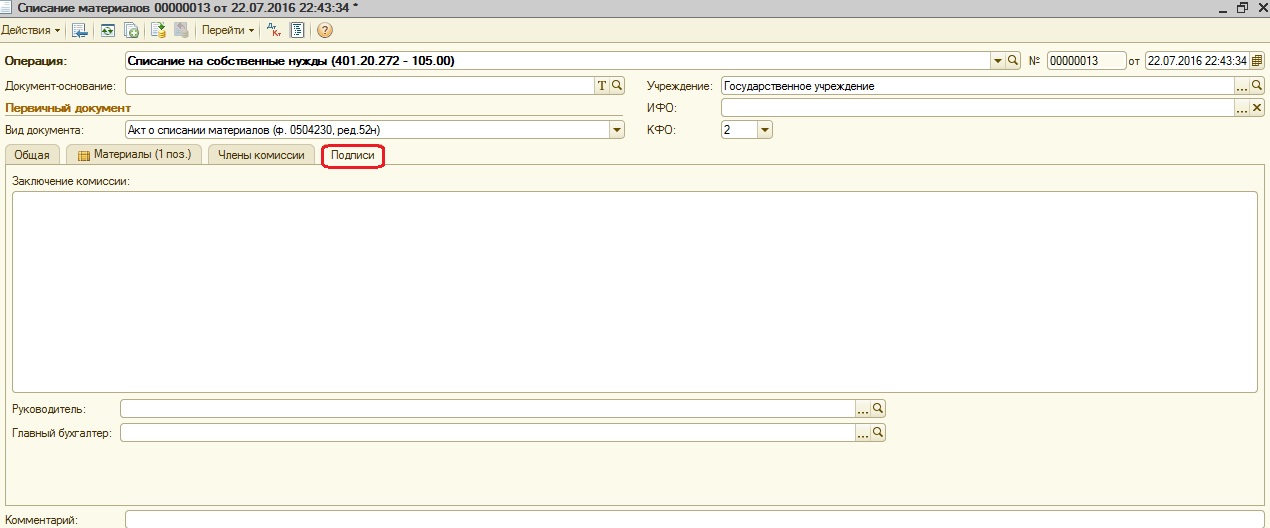Open the Операция field magnifier lookup

click(1012, 61)
